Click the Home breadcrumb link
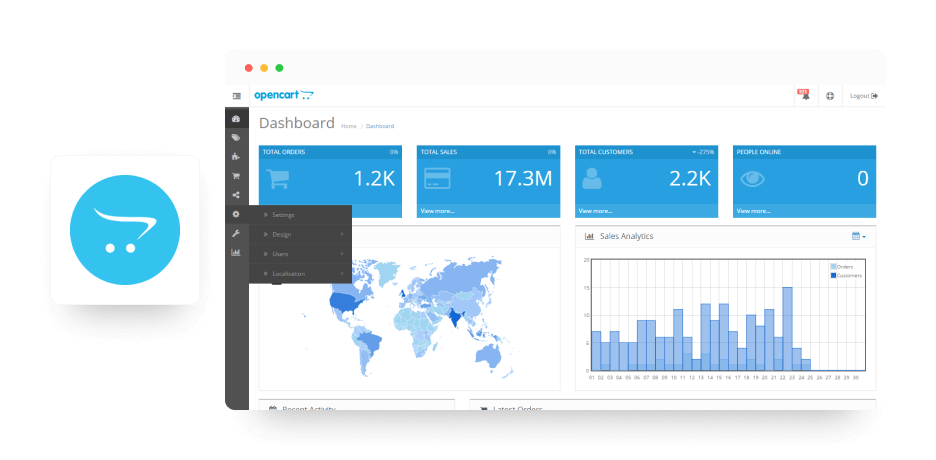936x460 pixels. tap(349, 126)
